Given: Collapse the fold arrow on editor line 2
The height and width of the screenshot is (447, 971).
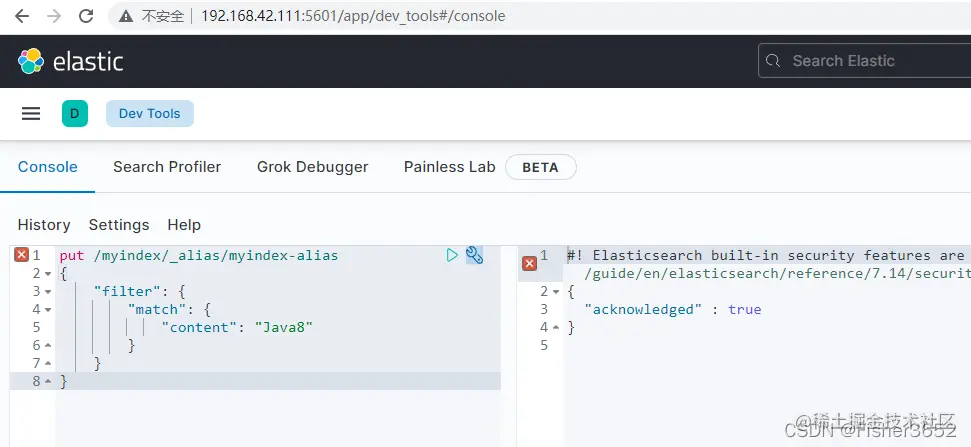Looking at the screenshot, I should (48, 274).
